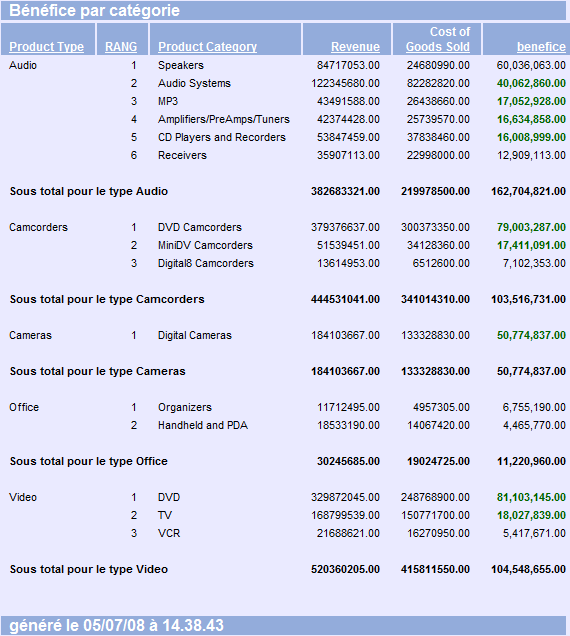
Task: Select the Speakers category cell
Action: tap(181, 65)
